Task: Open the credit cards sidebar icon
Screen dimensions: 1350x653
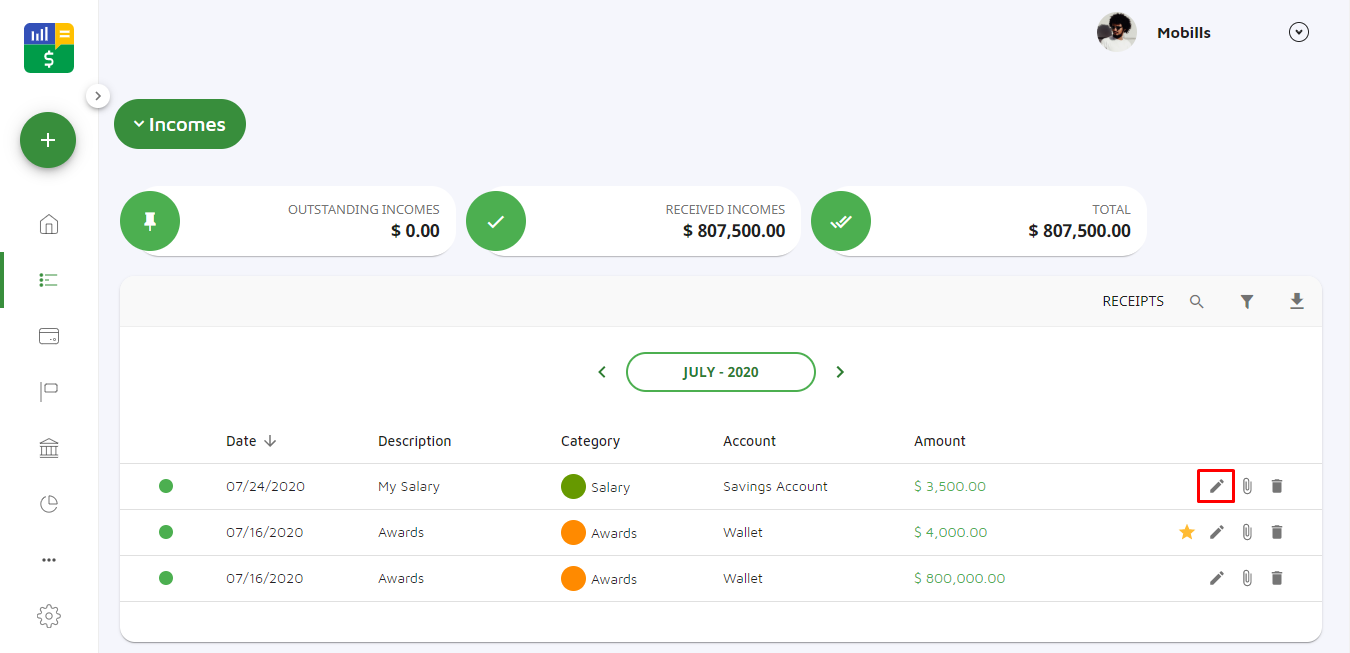Action: pyautogui.click(x=48, y=336)
